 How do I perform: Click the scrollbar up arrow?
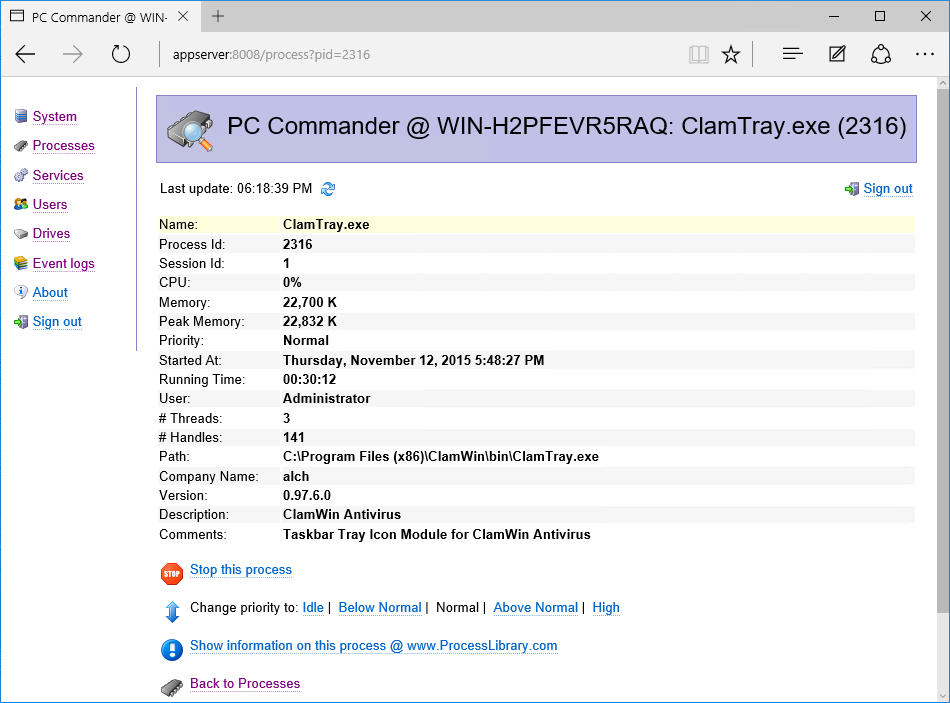[x=943, y=83]
